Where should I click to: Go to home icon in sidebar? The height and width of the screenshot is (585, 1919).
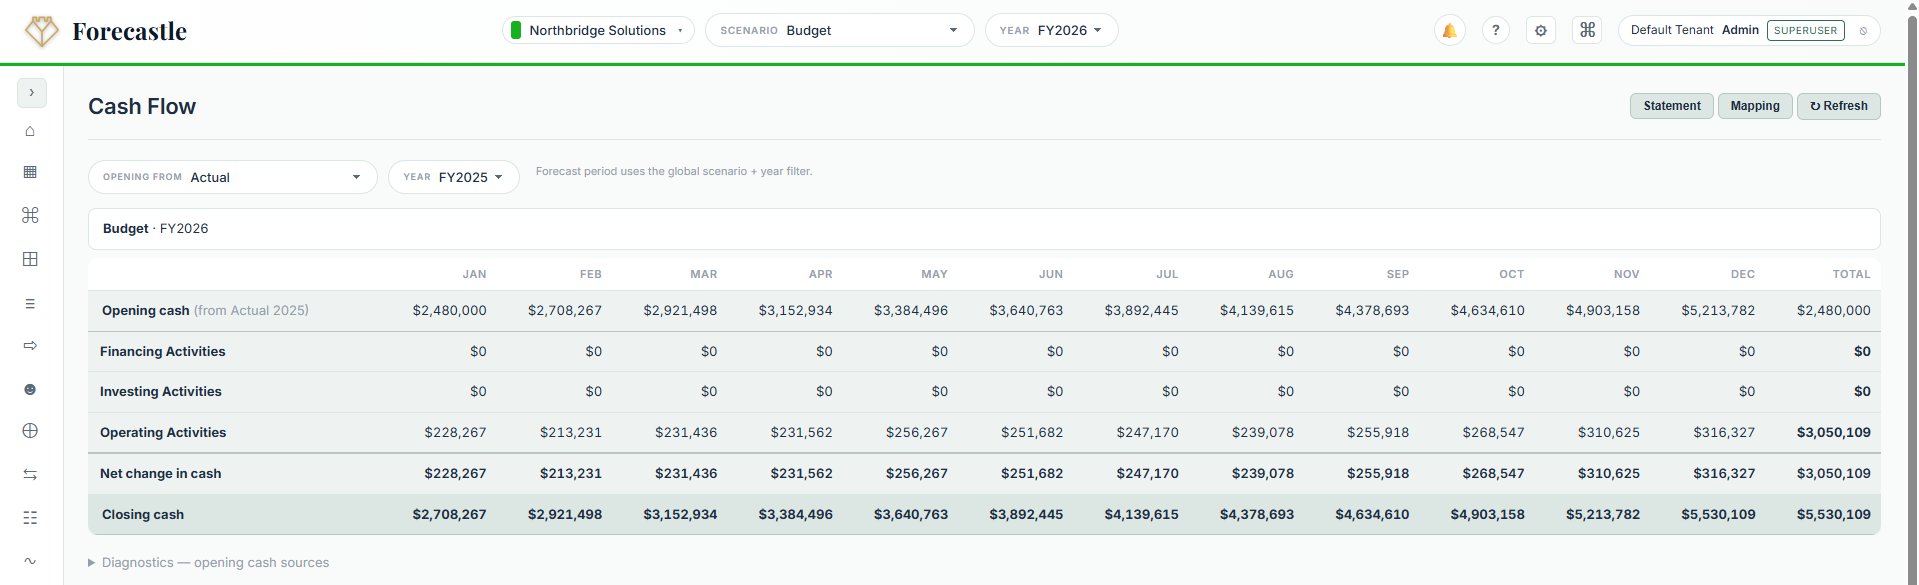[x=30, y=131]
